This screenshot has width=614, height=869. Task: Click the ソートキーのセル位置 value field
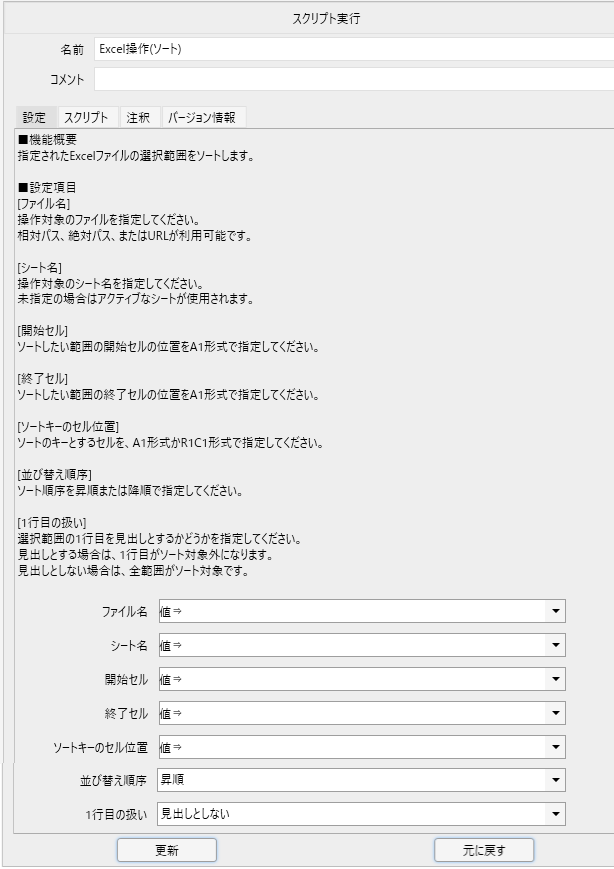click(x=350, y=748)
